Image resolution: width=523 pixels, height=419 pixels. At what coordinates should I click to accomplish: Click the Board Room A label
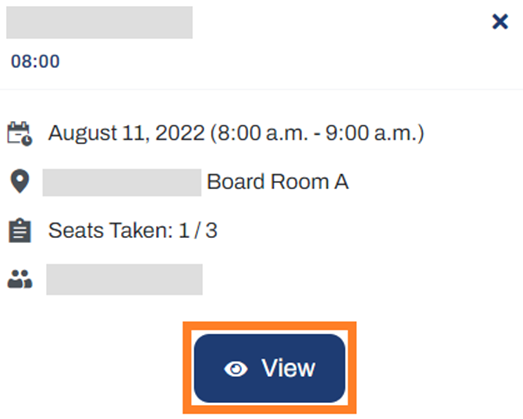tap(278, 182)
